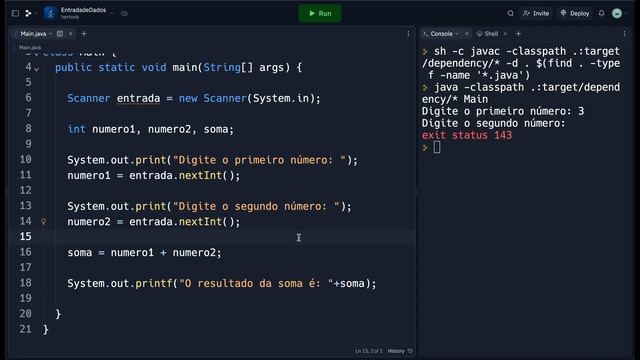Open the user avatar account menu
The image size is (640, 360).
click(617, 13)
